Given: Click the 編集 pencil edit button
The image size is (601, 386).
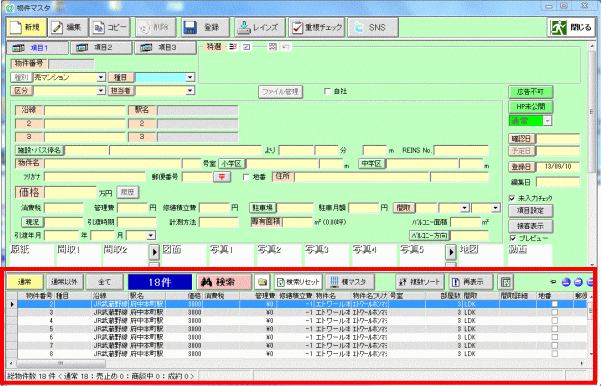Looking at the screenshot, I should [68, 28].
